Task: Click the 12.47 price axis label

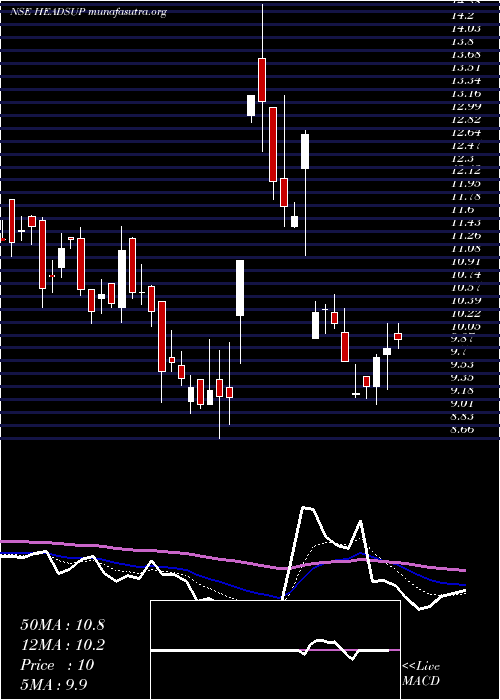Action: click(466, 145)
